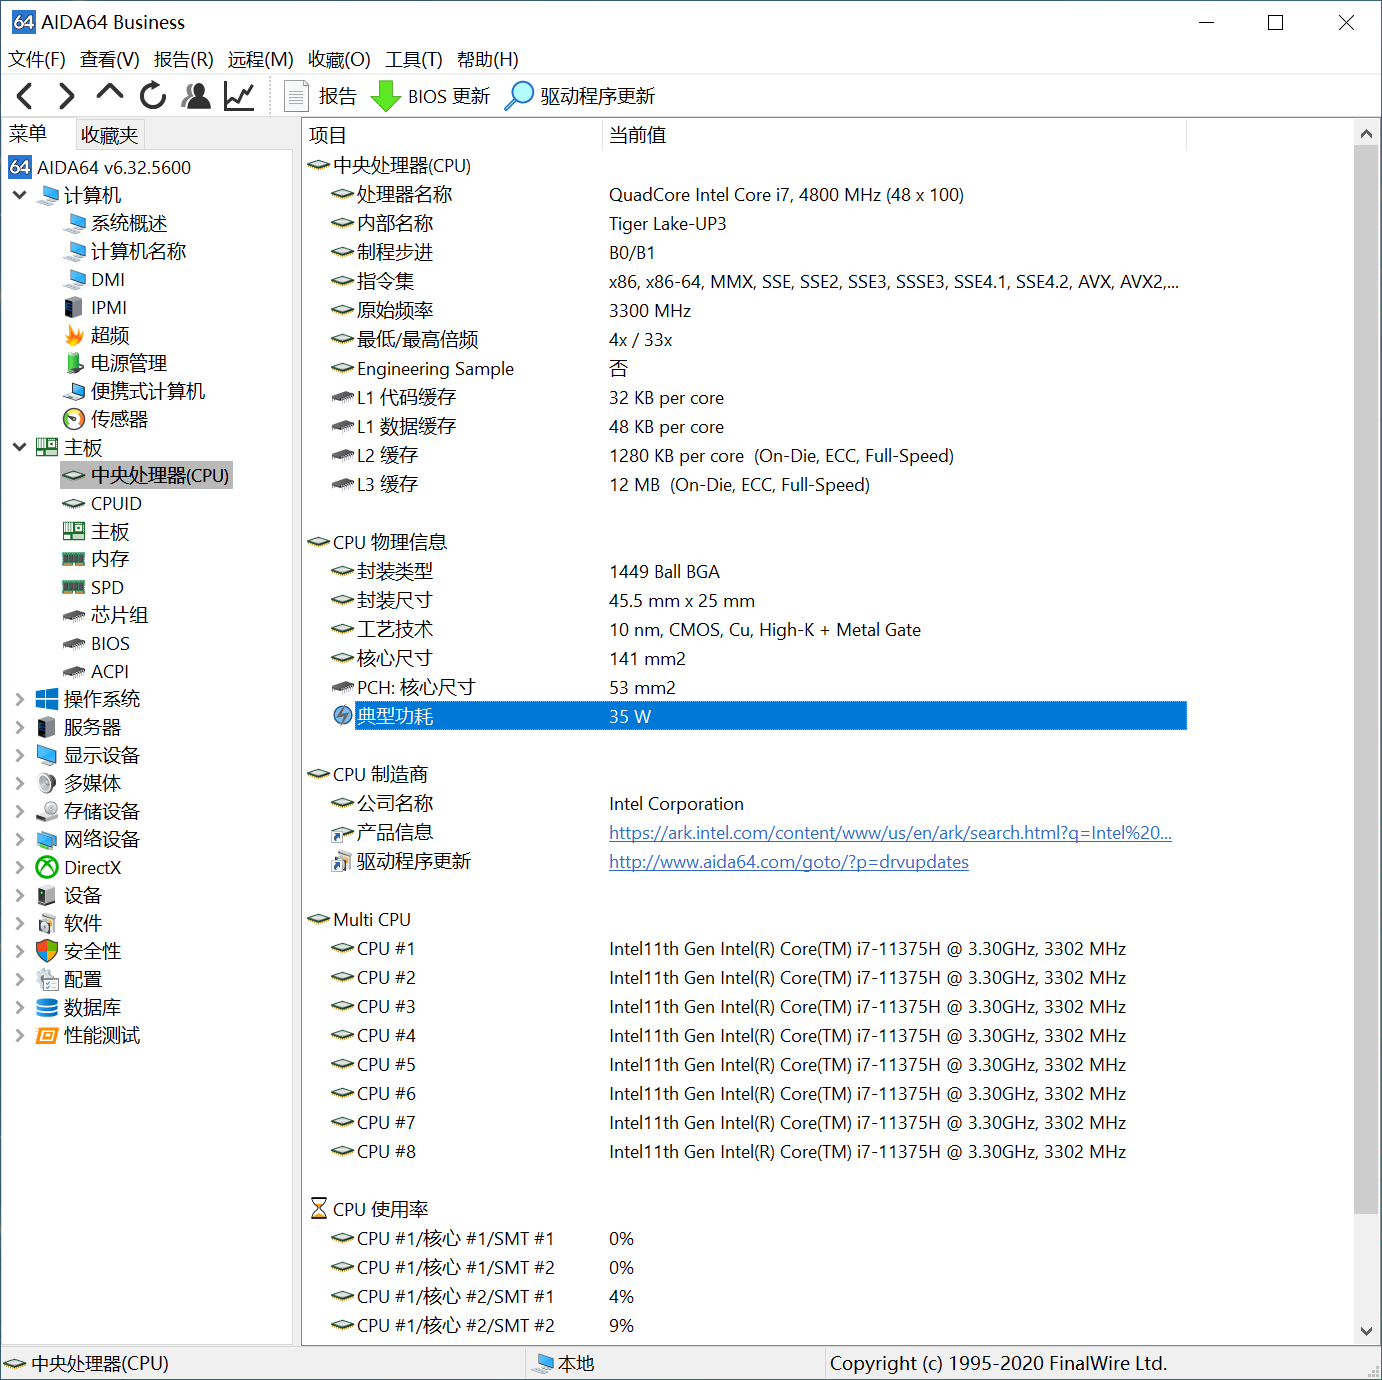This screenshot has width=1382, height=1380.
Task: Open the sensor graph chart icon
Action: (x=239, y=96)
